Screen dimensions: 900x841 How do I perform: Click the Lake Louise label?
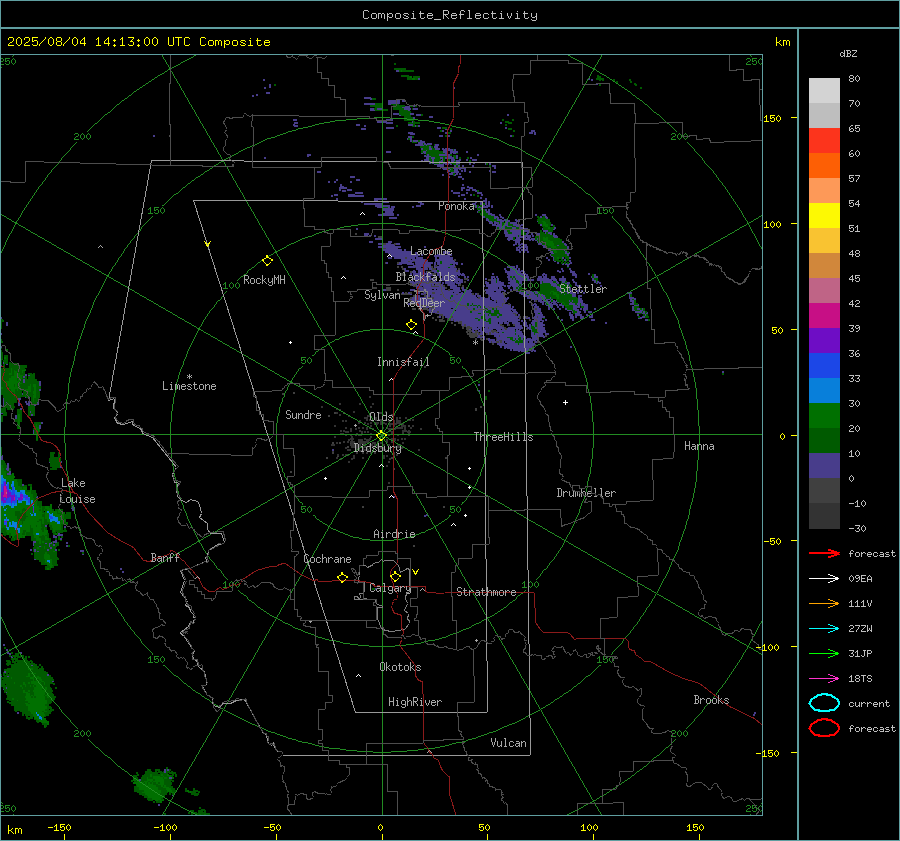(x=78, y=491)
